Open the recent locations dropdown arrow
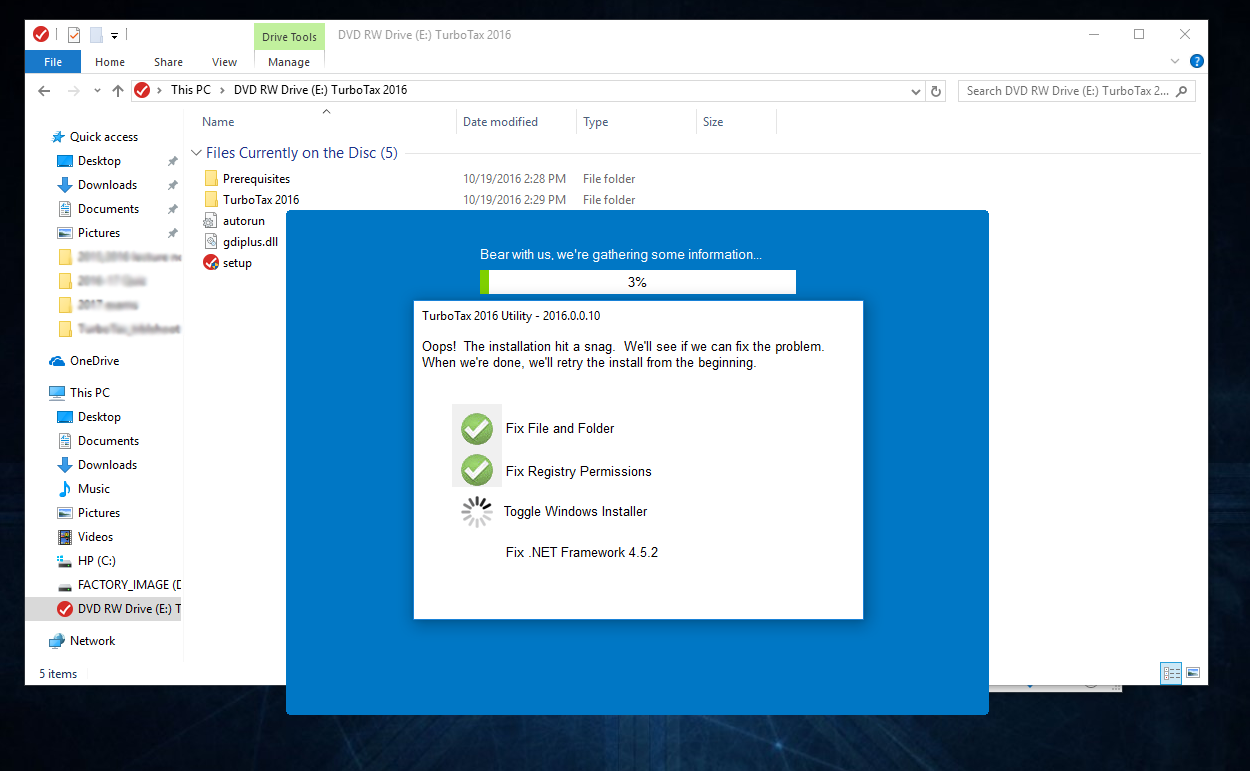The width and height of the screenshot is (1250, 771). coord(97,91)
